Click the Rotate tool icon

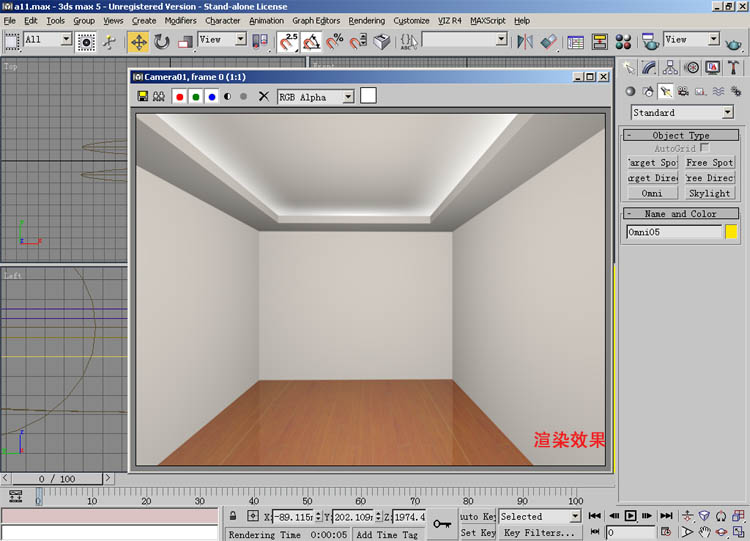[161, 41]
